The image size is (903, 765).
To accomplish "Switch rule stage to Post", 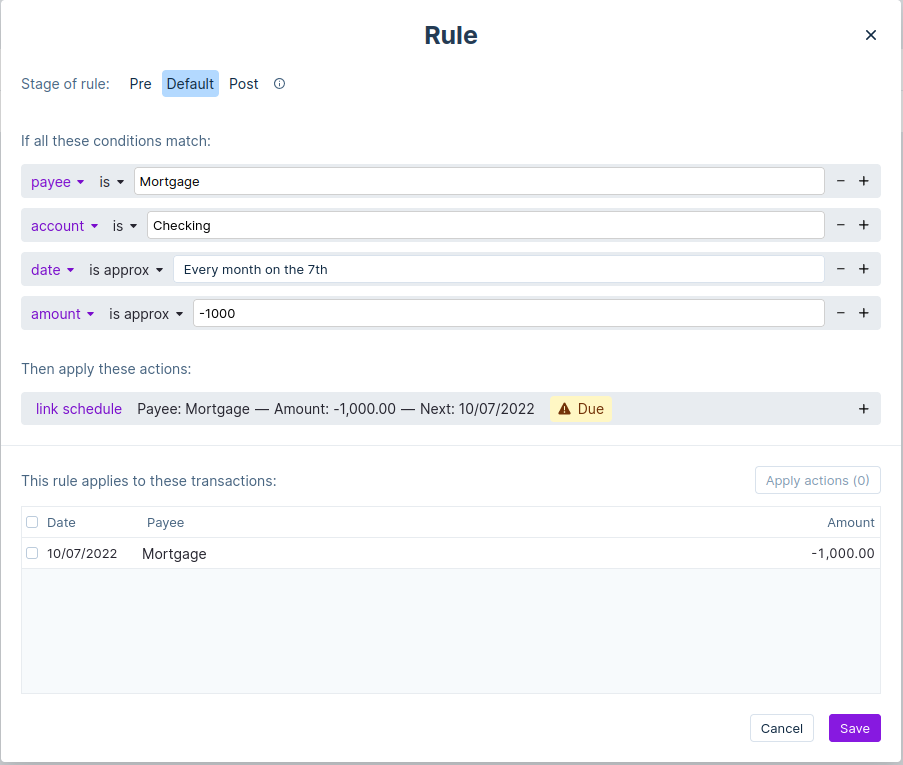I will [x=243, y=84].
